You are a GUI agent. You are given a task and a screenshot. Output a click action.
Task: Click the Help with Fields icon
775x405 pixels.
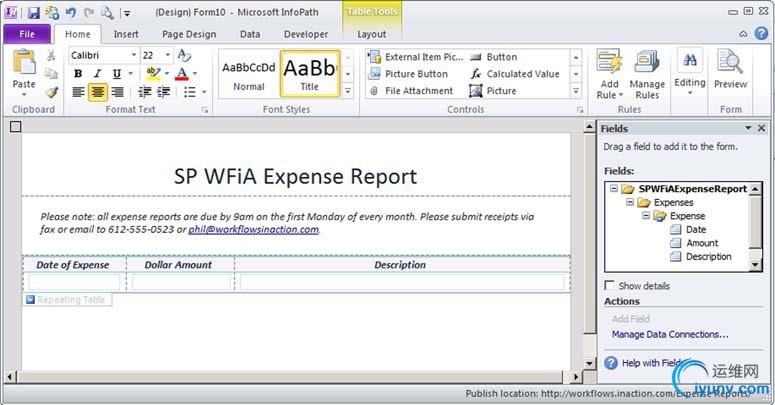[x=611, y=363]
